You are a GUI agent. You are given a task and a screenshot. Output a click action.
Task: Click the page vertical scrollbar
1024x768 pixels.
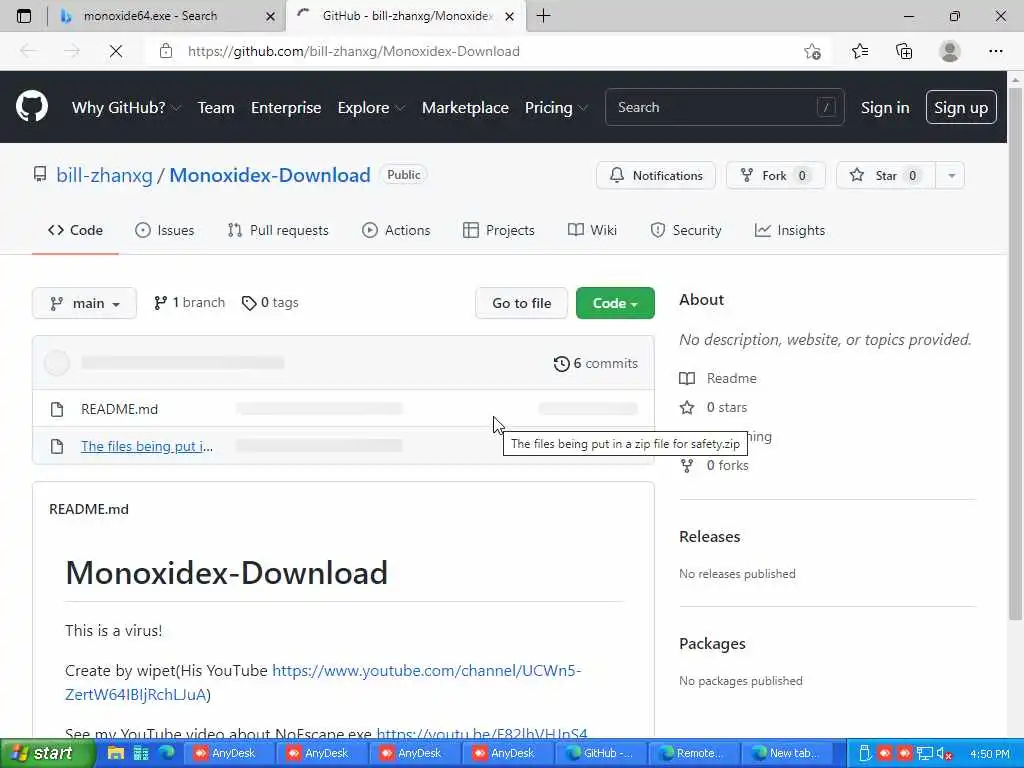[1015, 353]
